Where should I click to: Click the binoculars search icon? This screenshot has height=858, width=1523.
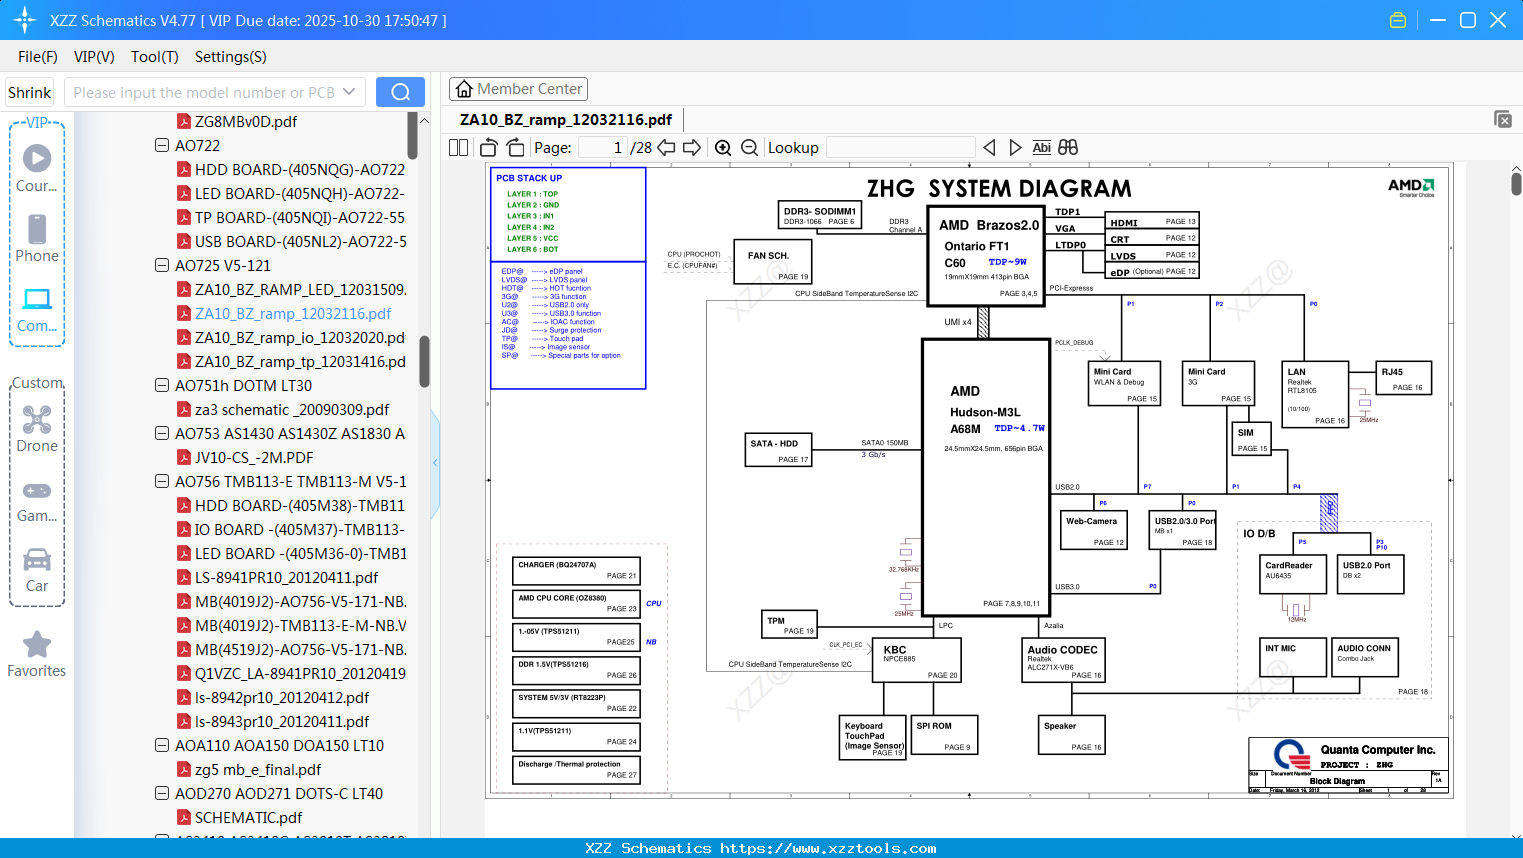point(1068,148)
